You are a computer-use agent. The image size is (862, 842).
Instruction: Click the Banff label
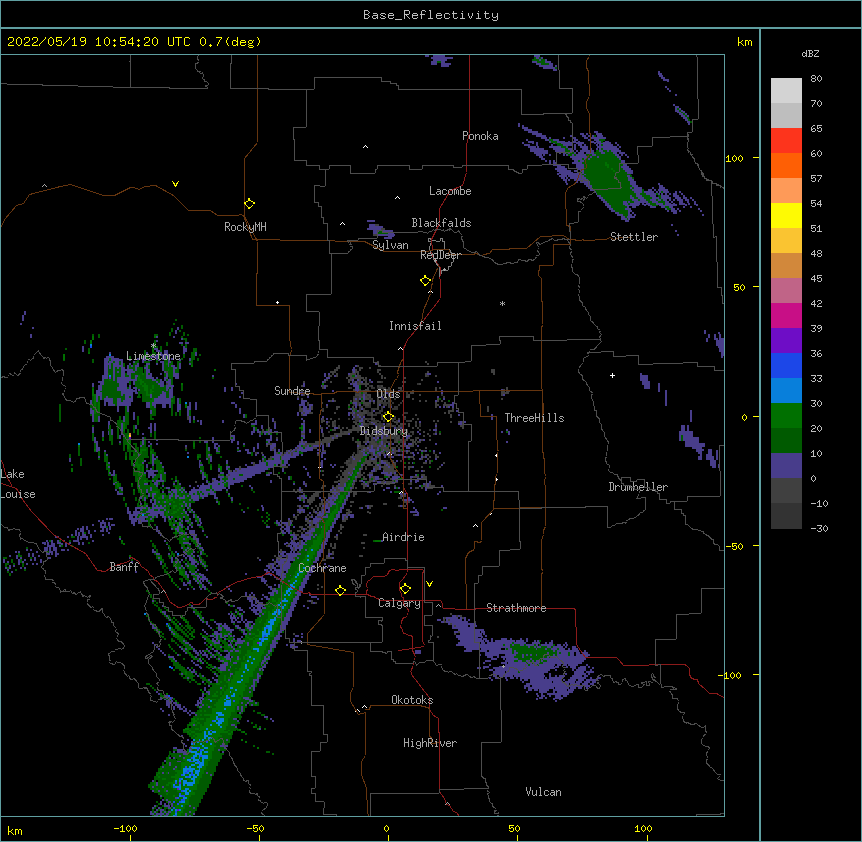pyautogui.click(x=124, y=567)
